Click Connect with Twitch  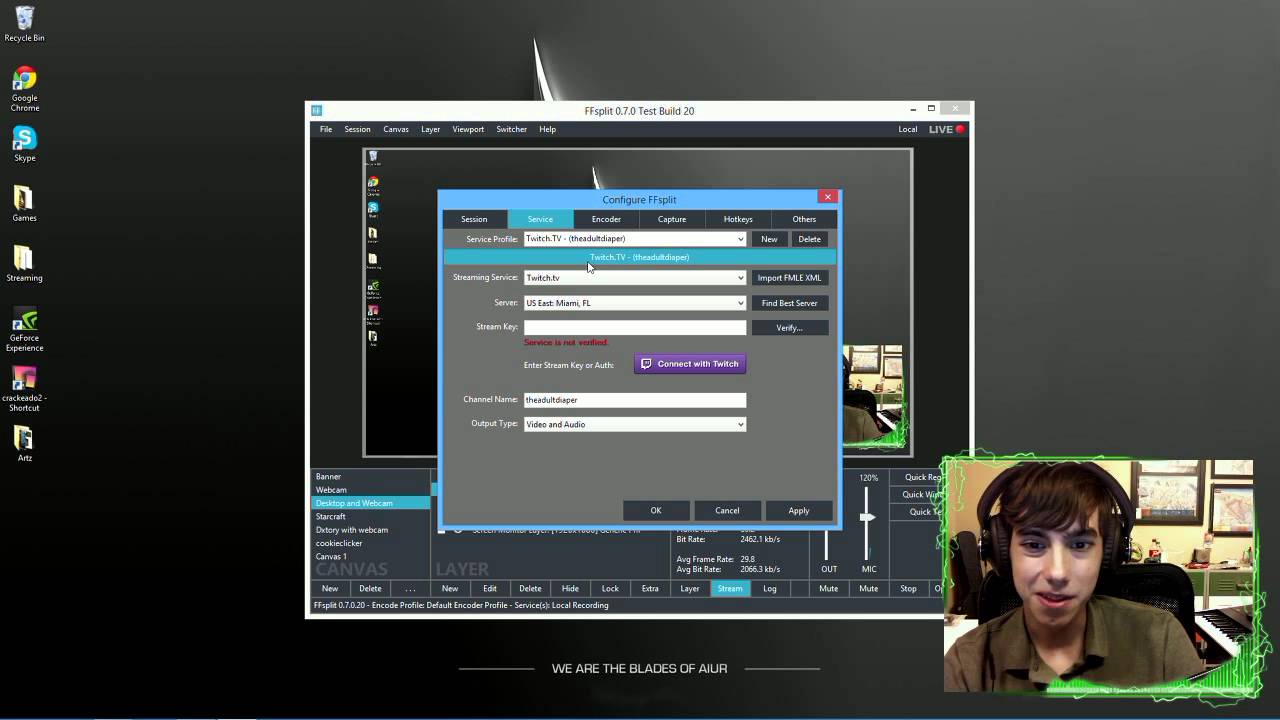690,364
